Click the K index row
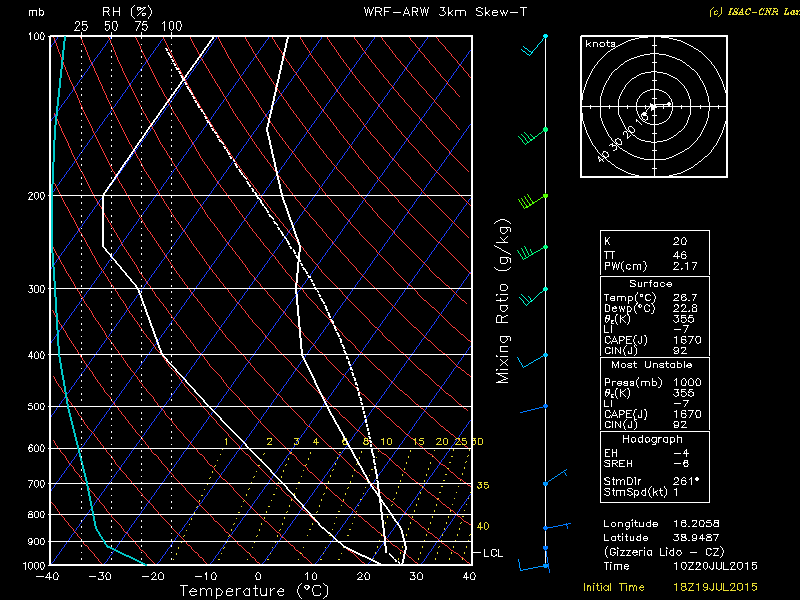The height and width of the screenshot is (600, 800). (x=655, y=241)
